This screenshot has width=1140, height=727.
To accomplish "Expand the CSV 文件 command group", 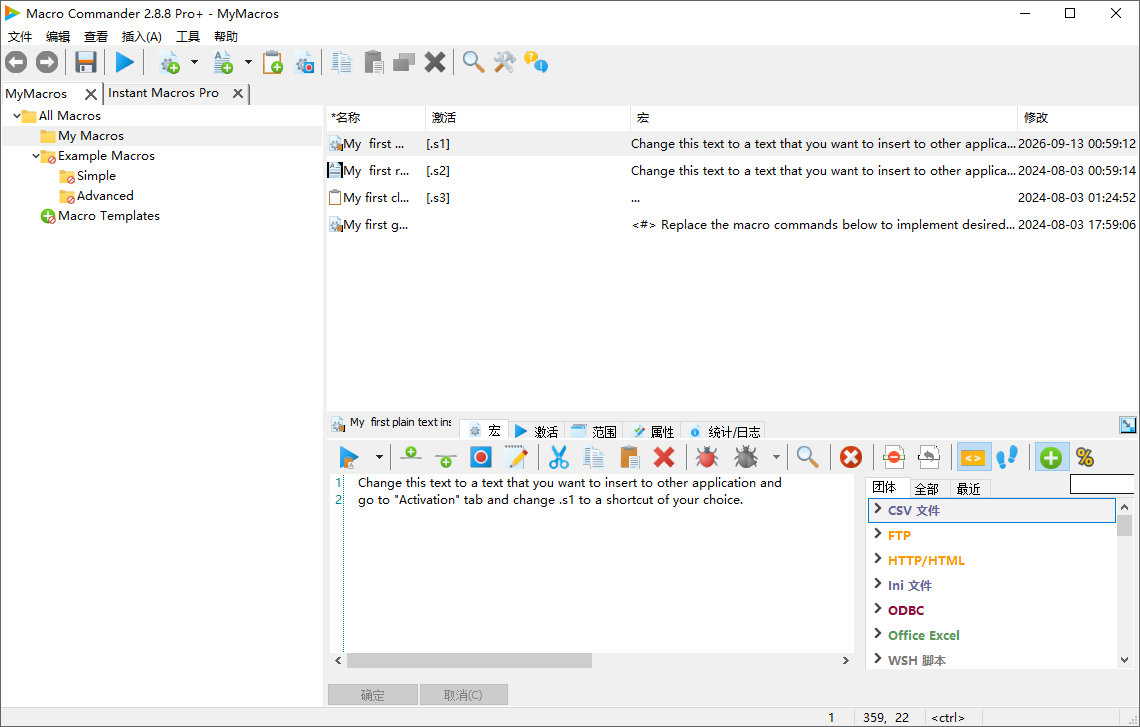I will tap(878, 509).
